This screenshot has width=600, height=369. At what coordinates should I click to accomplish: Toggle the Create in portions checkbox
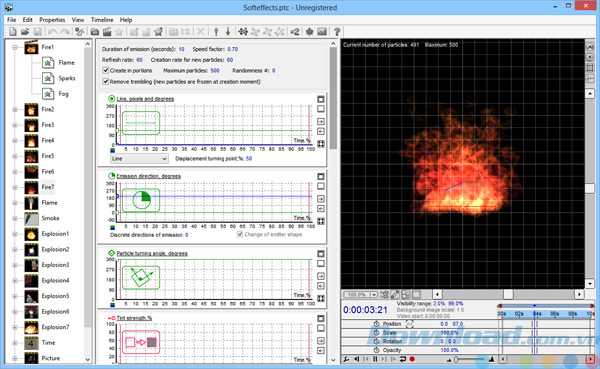click(106, 70)
